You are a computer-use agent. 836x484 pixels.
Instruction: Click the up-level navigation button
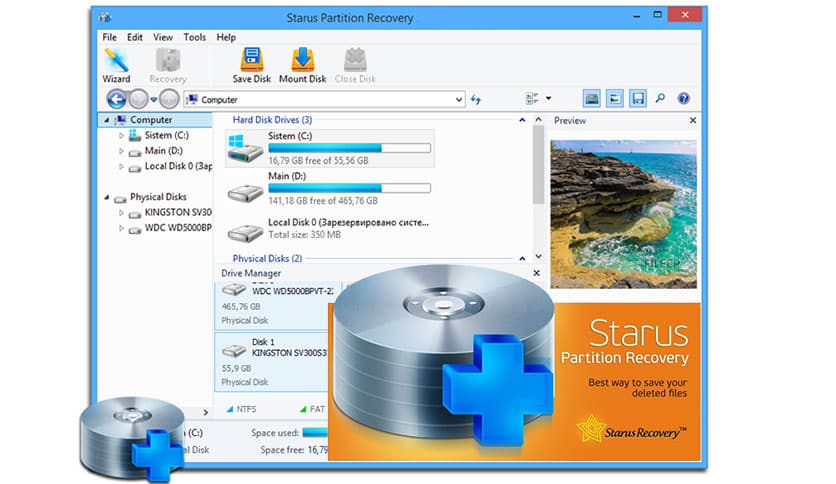(169, 99)
